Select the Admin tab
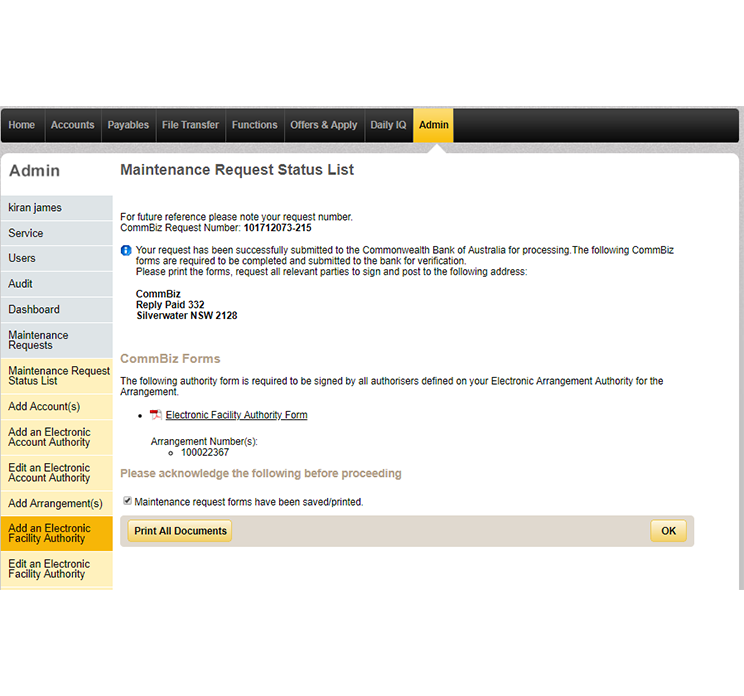 pos(434,125)
